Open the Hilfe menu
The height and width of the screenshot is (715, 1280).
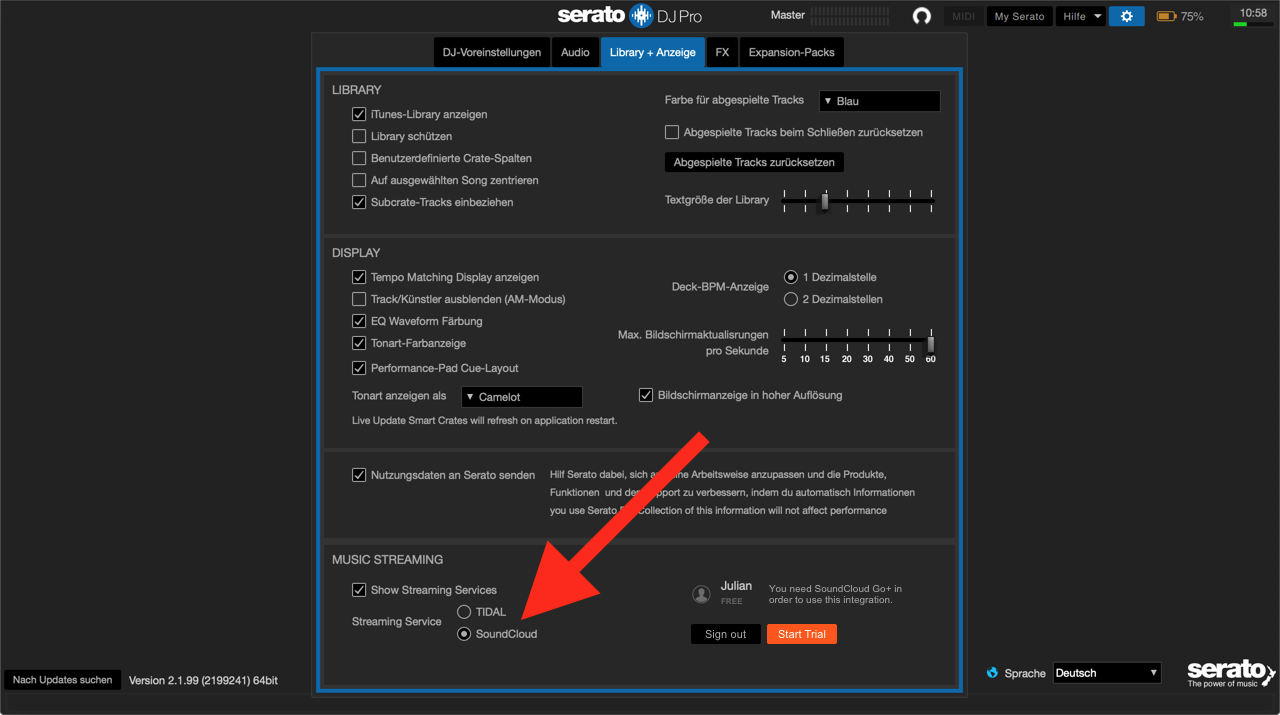pyautogui.click(x=1080, y=15)
